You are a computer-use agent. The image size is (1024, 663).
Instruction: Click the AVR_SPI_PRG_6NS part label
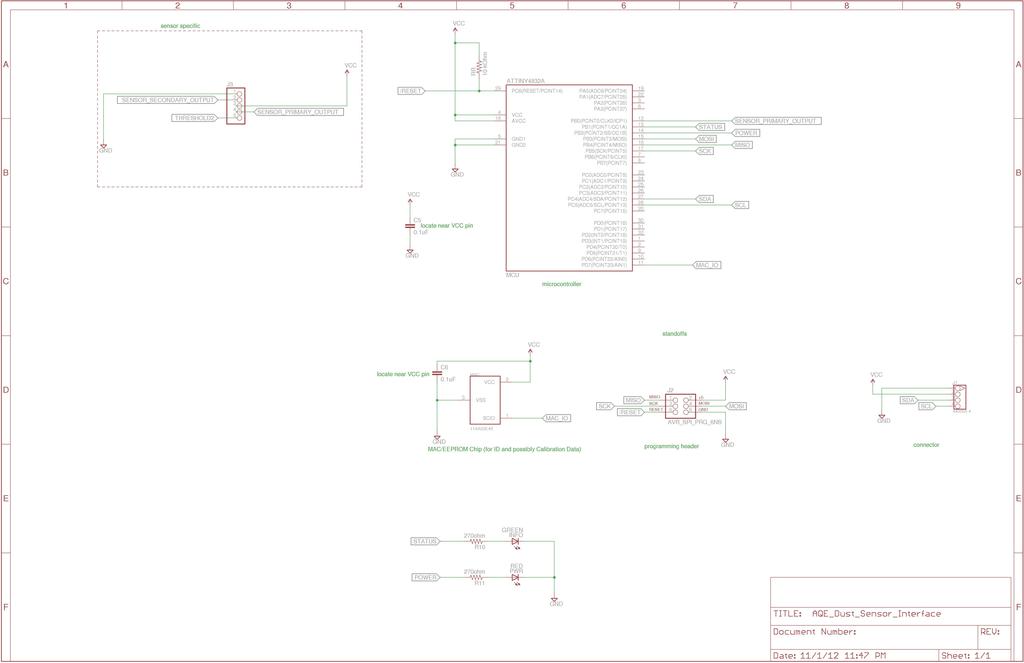(694, 423)
